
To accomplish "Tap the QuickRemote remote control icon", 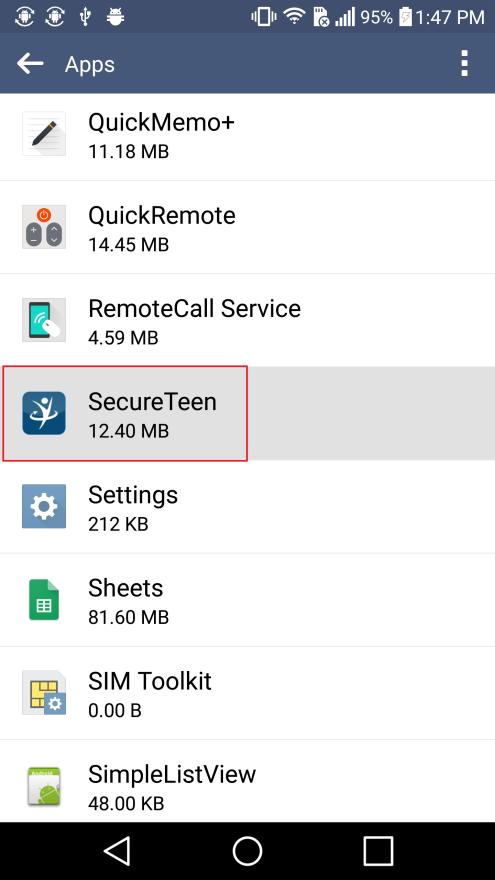I will tap(44, 227).
